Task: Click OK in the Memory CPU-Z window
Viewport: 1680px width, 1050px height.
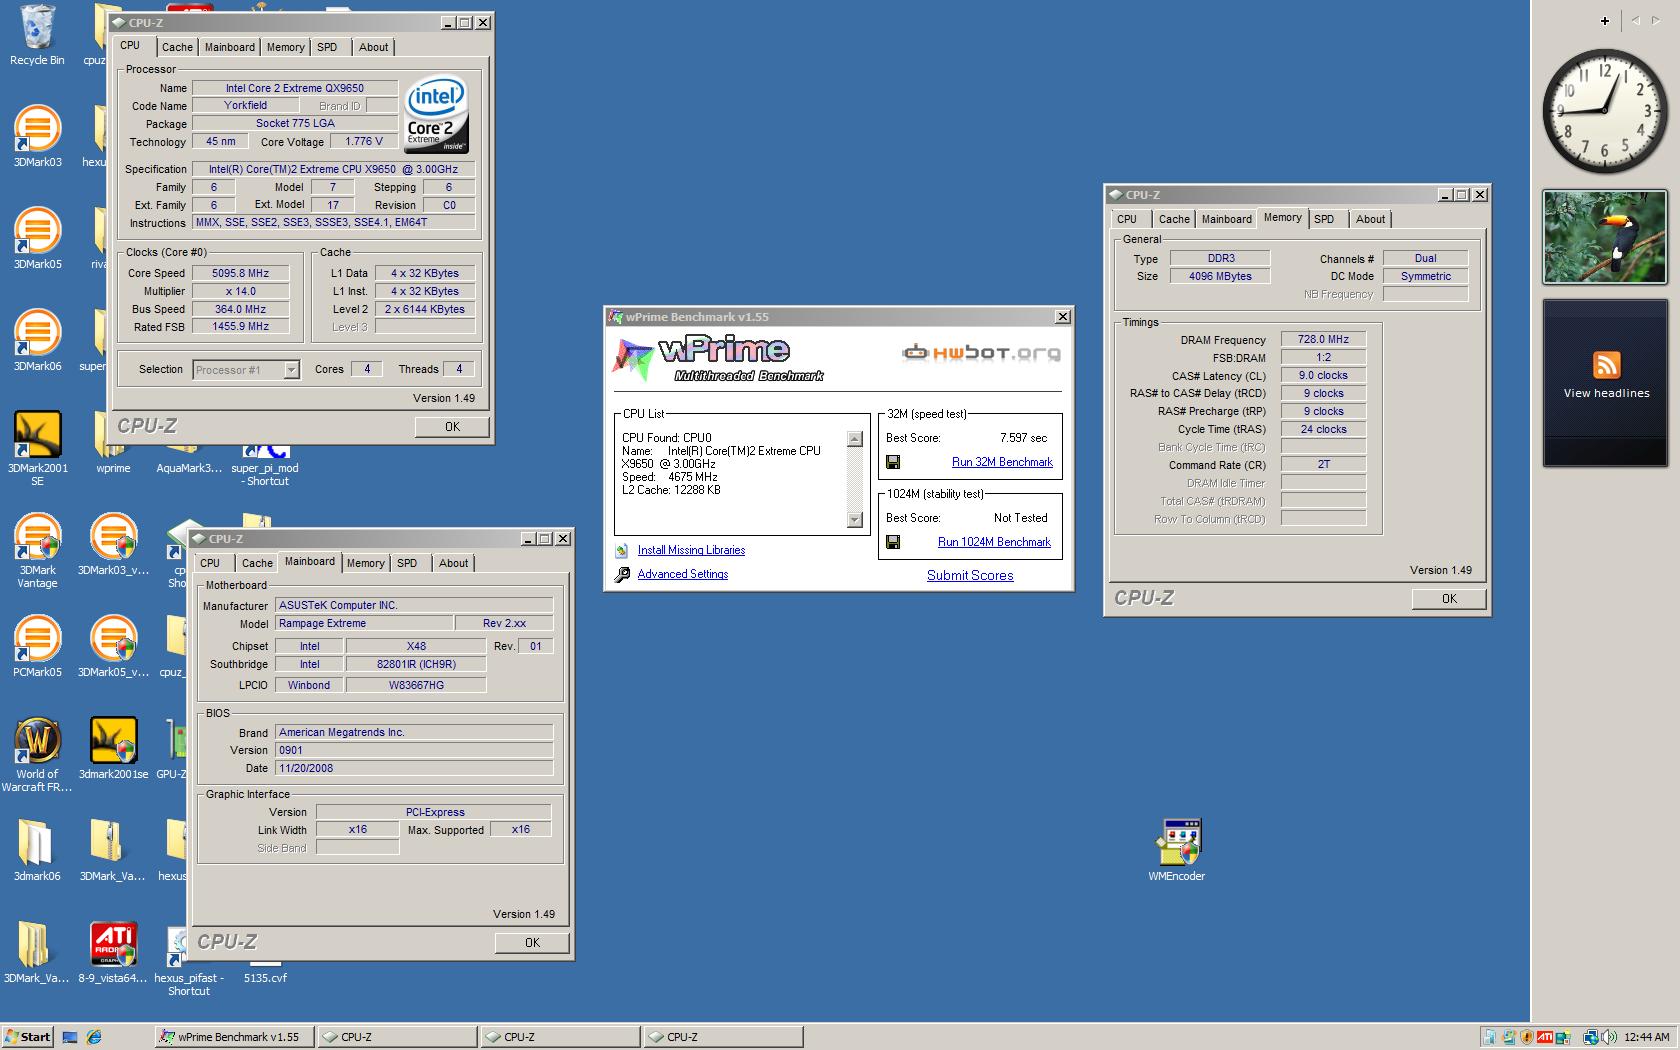Action: (x=1449, y=599)
